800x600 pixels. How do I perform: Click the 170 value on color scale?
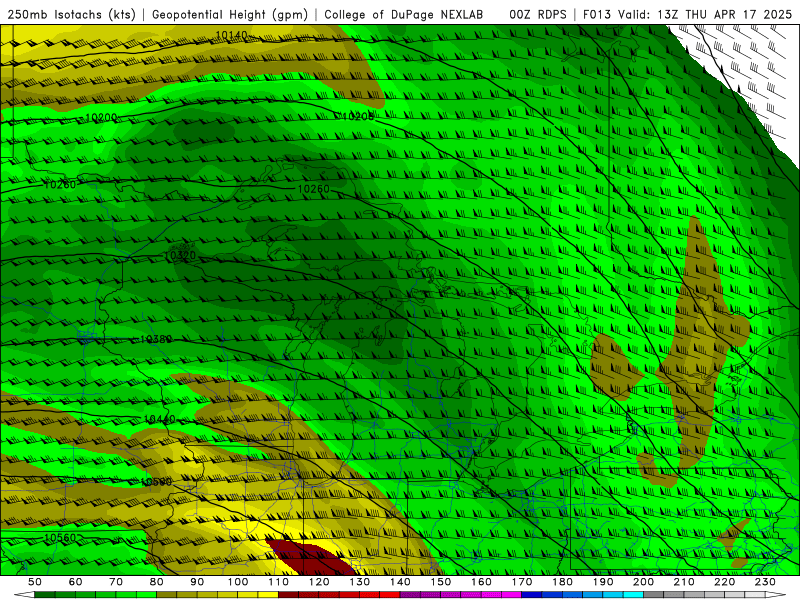pyautogui.click(x=522, y=582)
